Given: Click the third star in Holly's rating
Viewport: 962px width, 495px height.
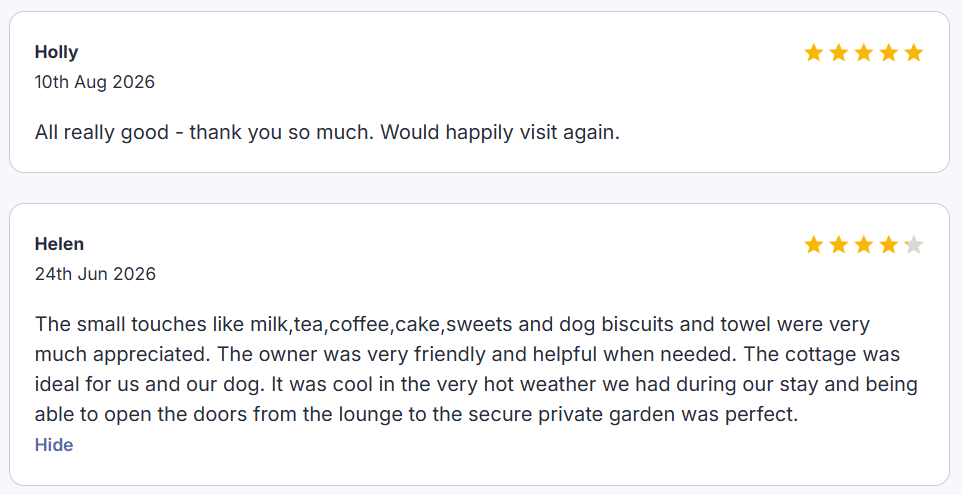Looking at the screenshot, I should [864, 53].
